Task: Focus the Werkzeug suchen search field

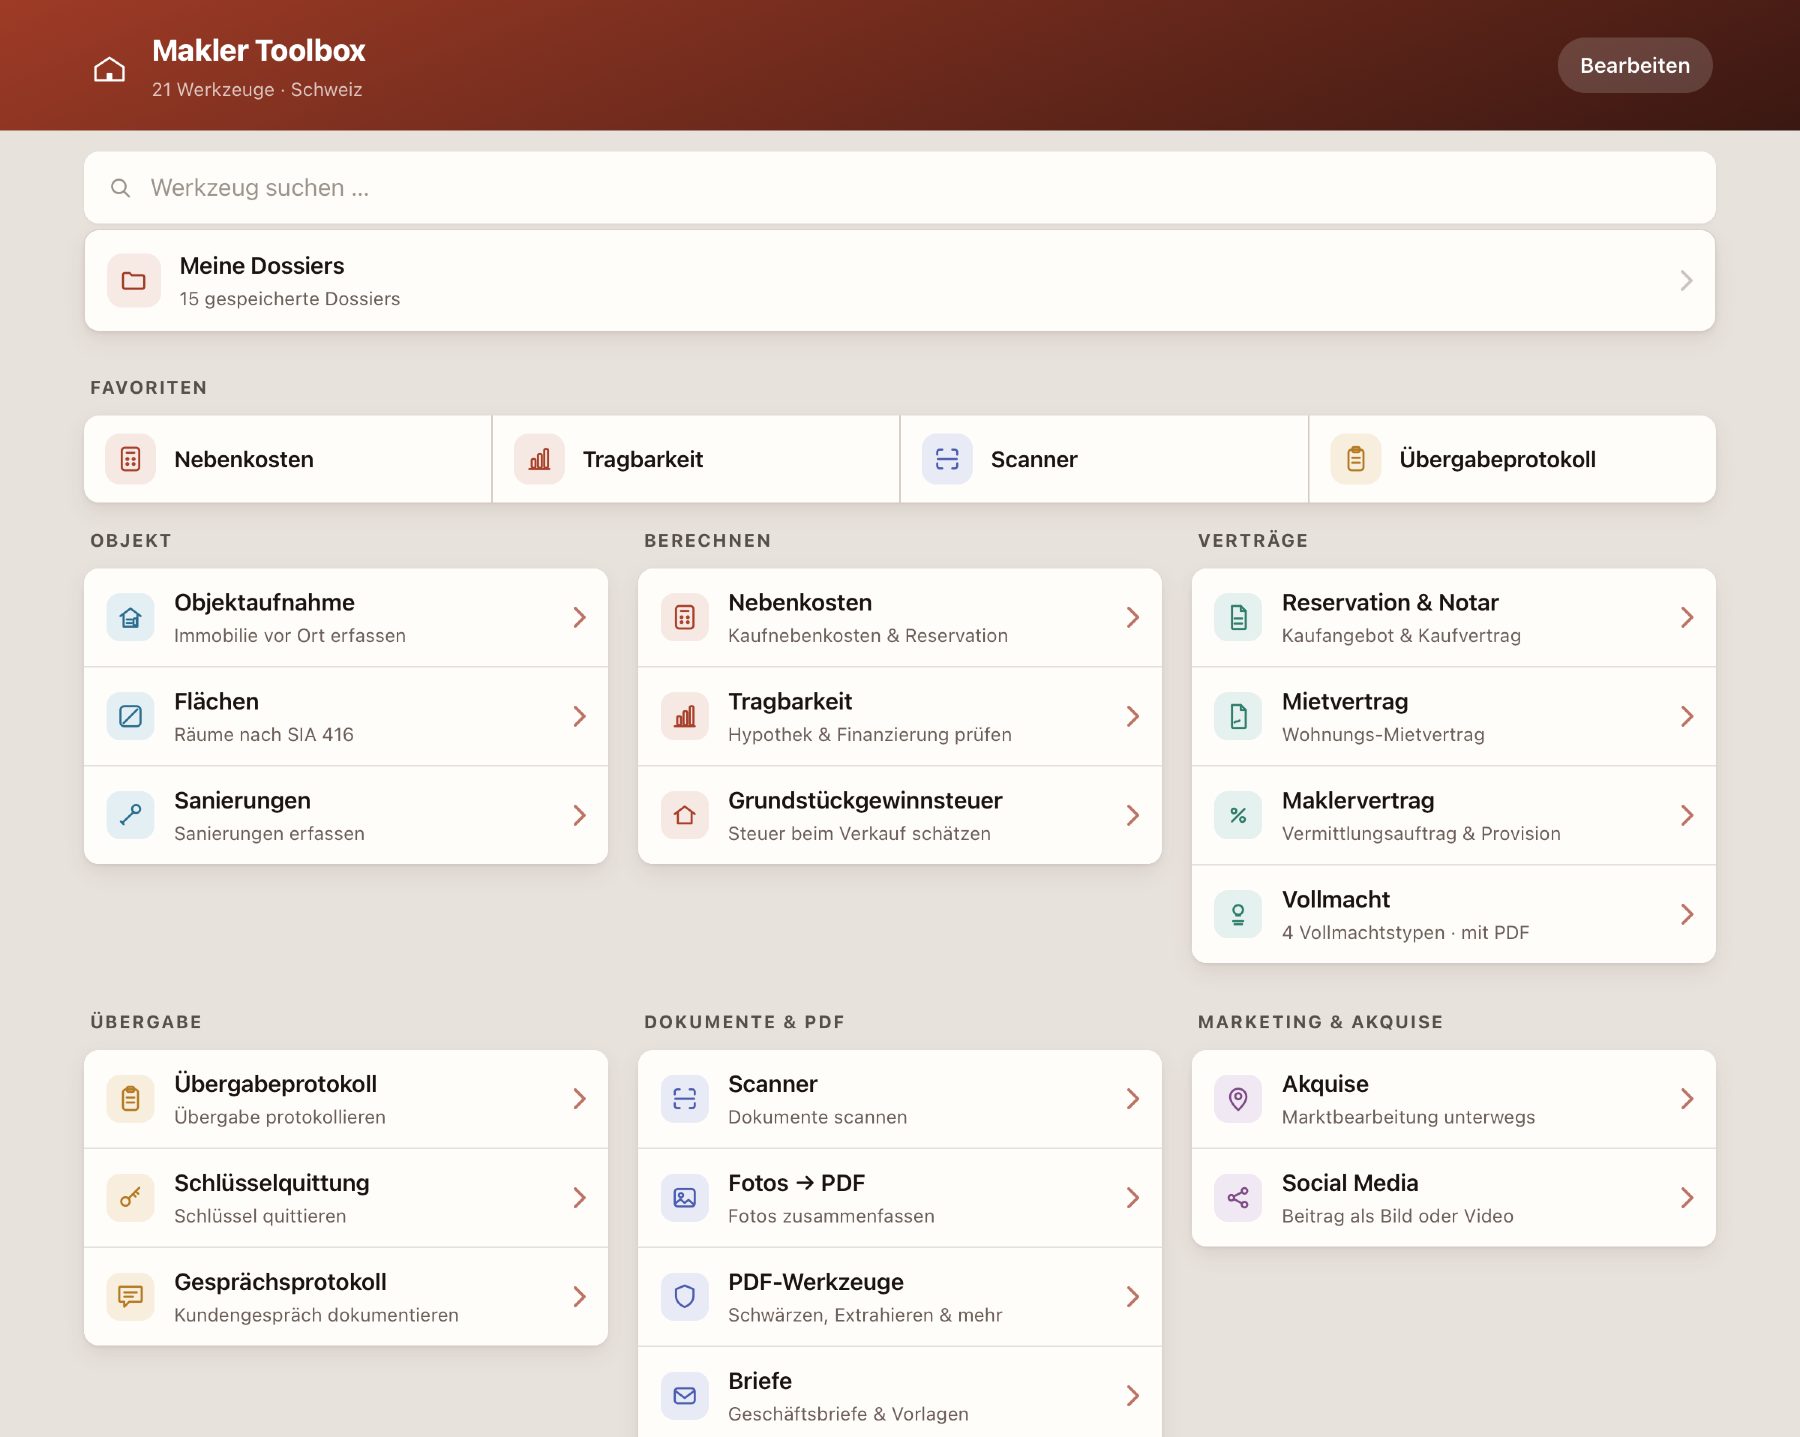Action: [x=900, y=188]
